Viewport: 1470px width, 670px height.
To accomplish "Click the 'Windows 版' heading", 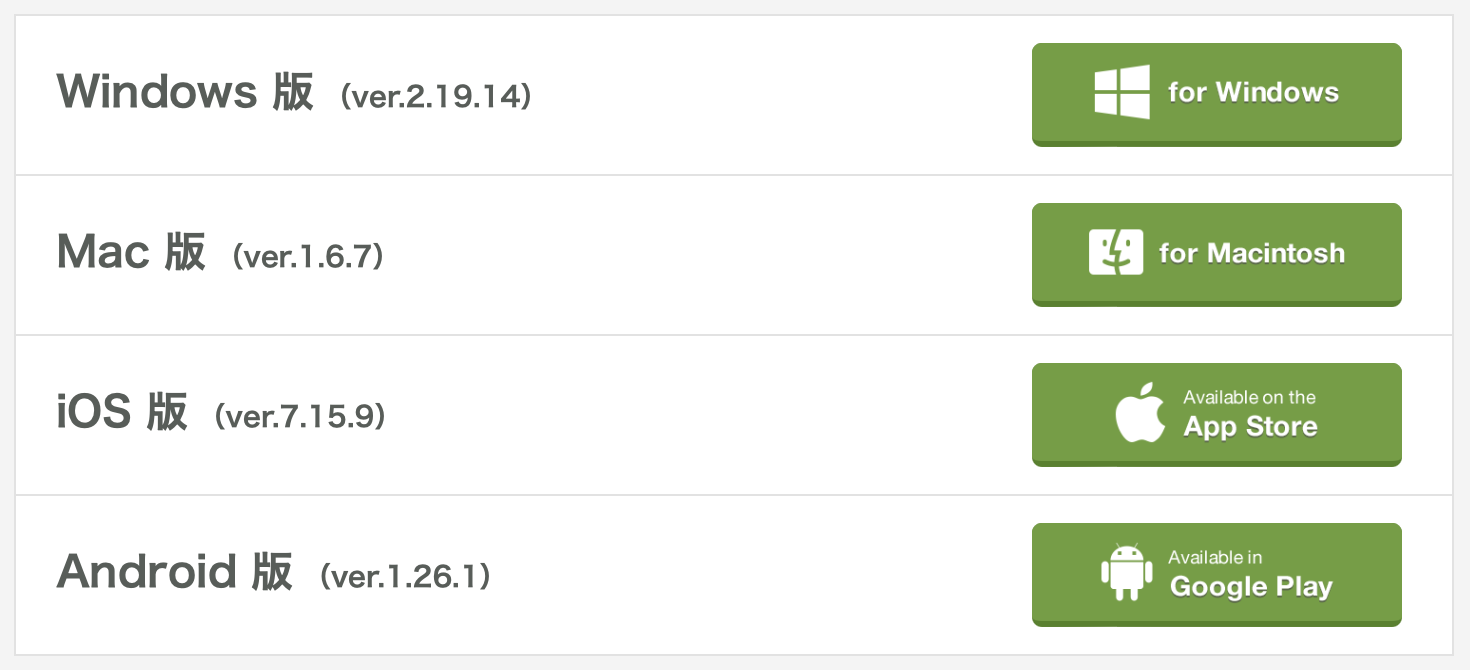I will tap(186, 92).
